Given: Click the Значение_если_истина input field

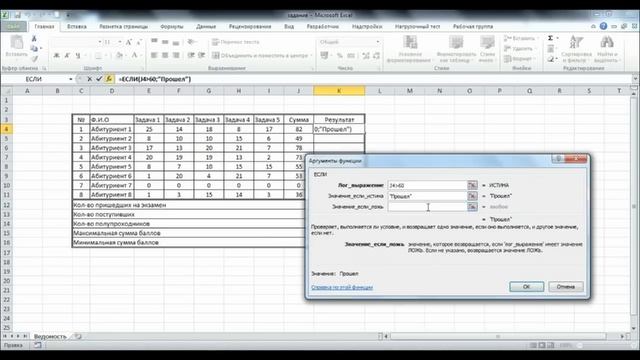Looking at the screenshot, I should [427, 196].
